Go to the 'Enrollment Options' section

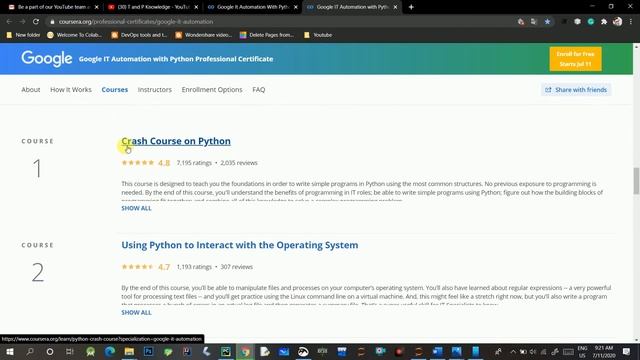click(x=212, y=89)
